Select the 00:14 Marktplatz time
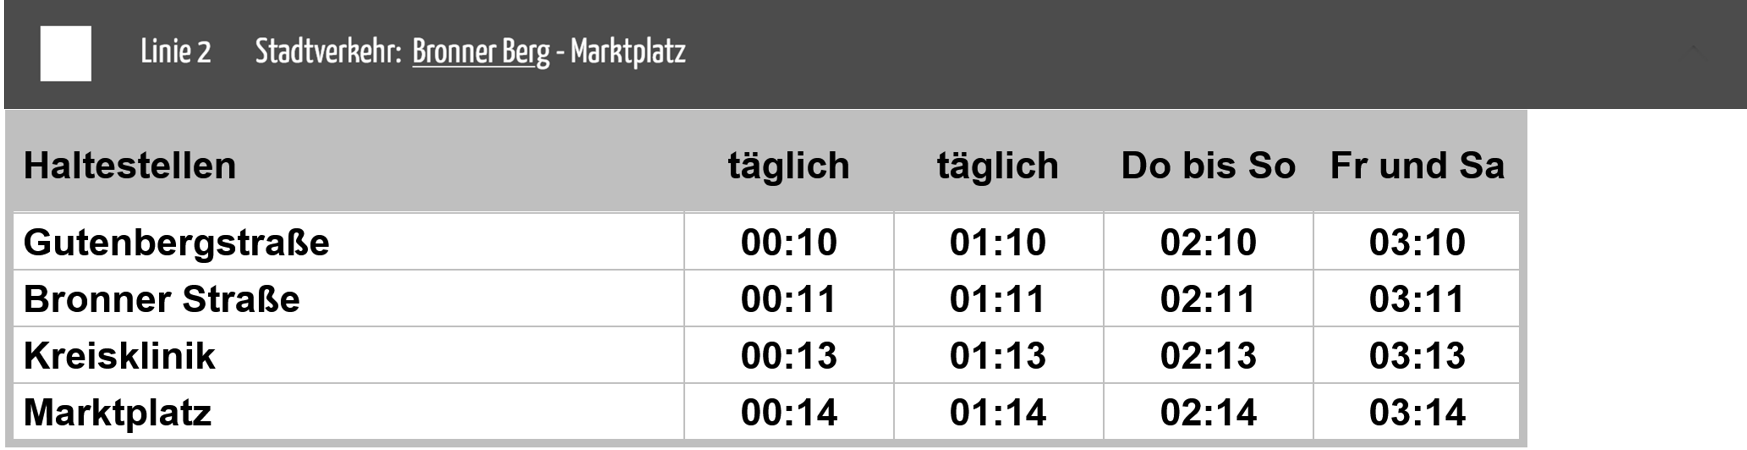This screenshot has width=1747, height=450. point(789,413)
